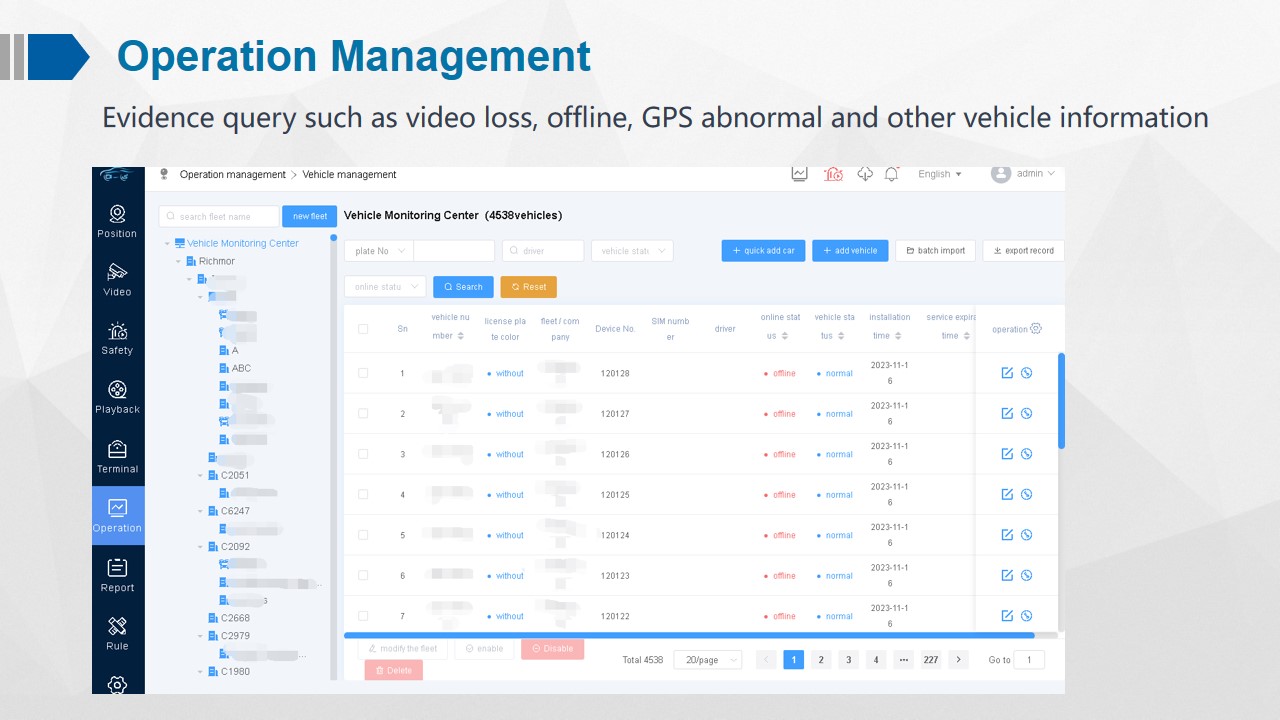Collapse the Richmor tree node

click(179, 261)
